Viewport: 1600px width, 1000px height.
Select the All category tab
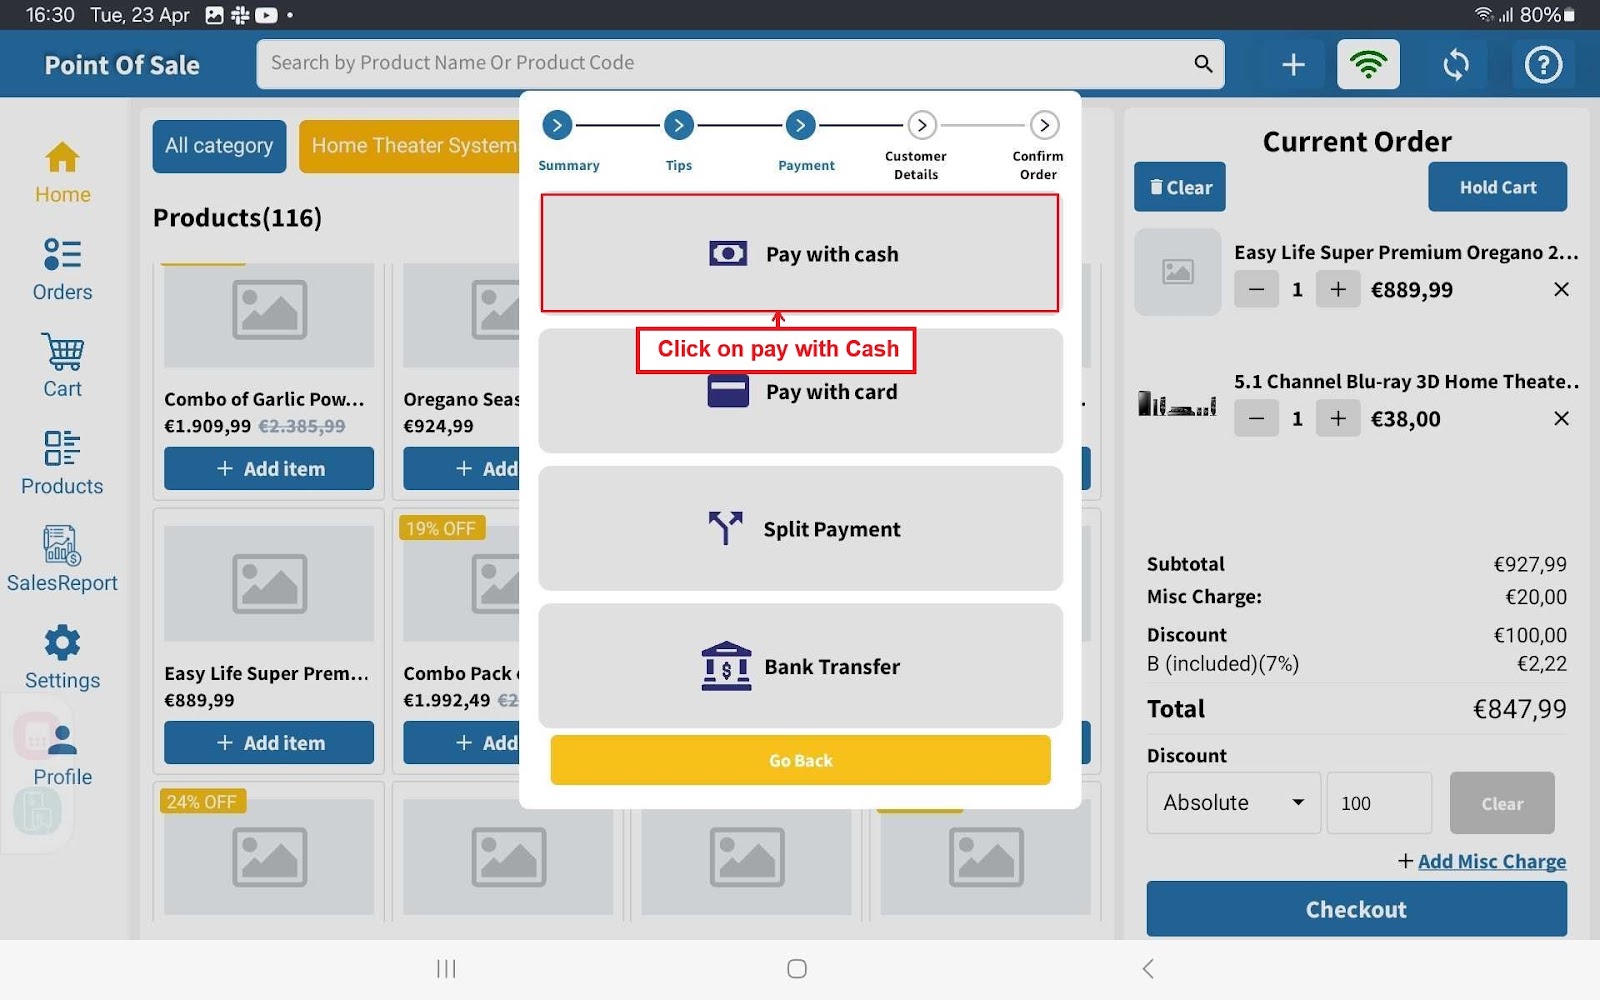(219, 146)
